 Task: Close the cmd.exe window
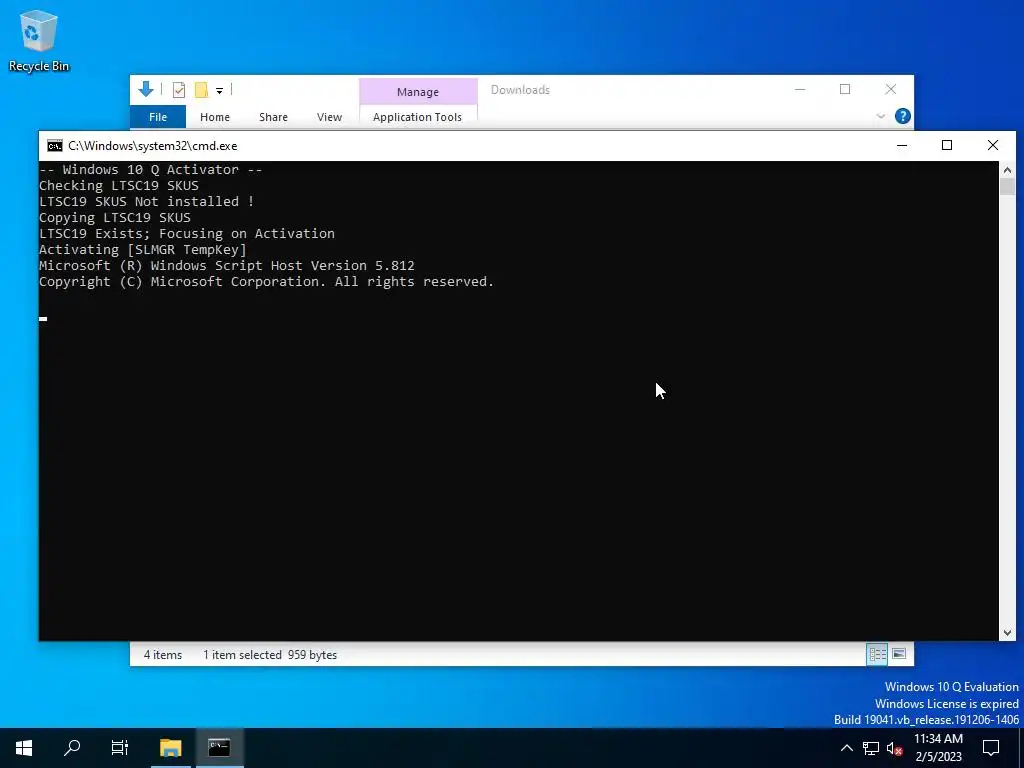pos(993,146)
